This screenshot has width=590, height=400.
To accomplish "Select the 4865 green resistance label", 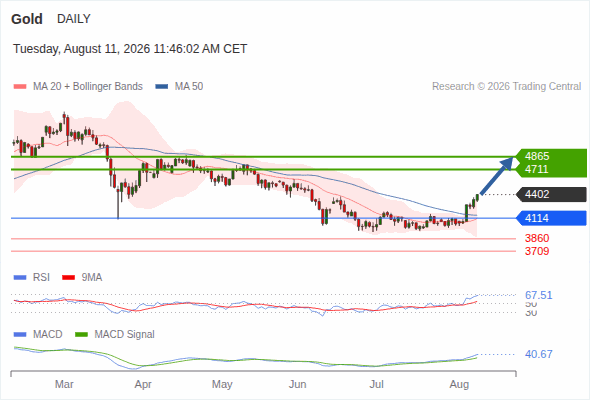I will pyautogui.click(x=537, y=156).
